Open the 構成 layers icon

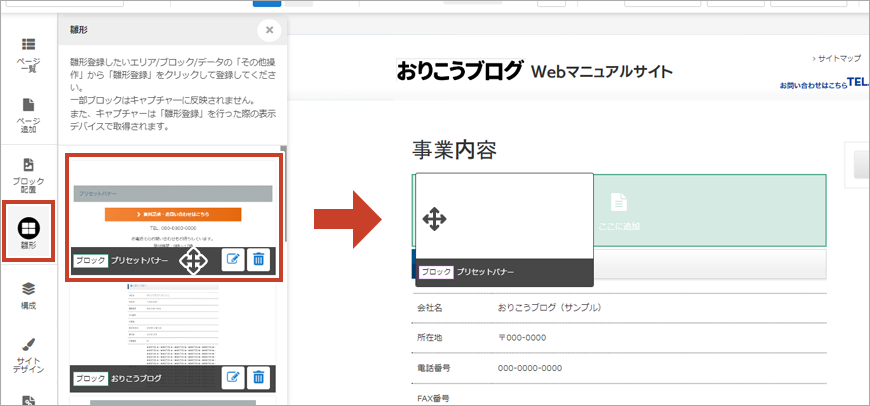[29, 294]
